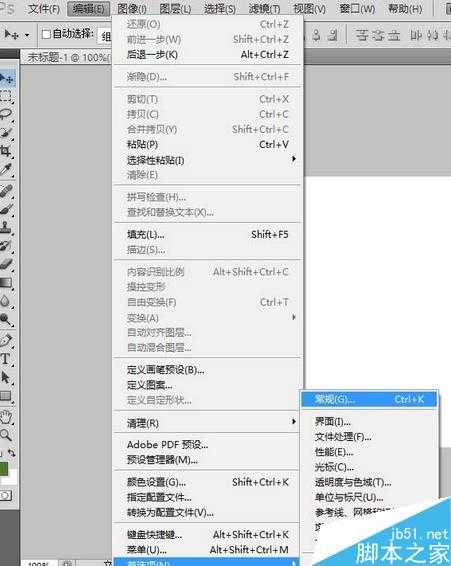451x566 pixels.
Task: Select the Clone Stamp tool
Action: click(6, 227)
